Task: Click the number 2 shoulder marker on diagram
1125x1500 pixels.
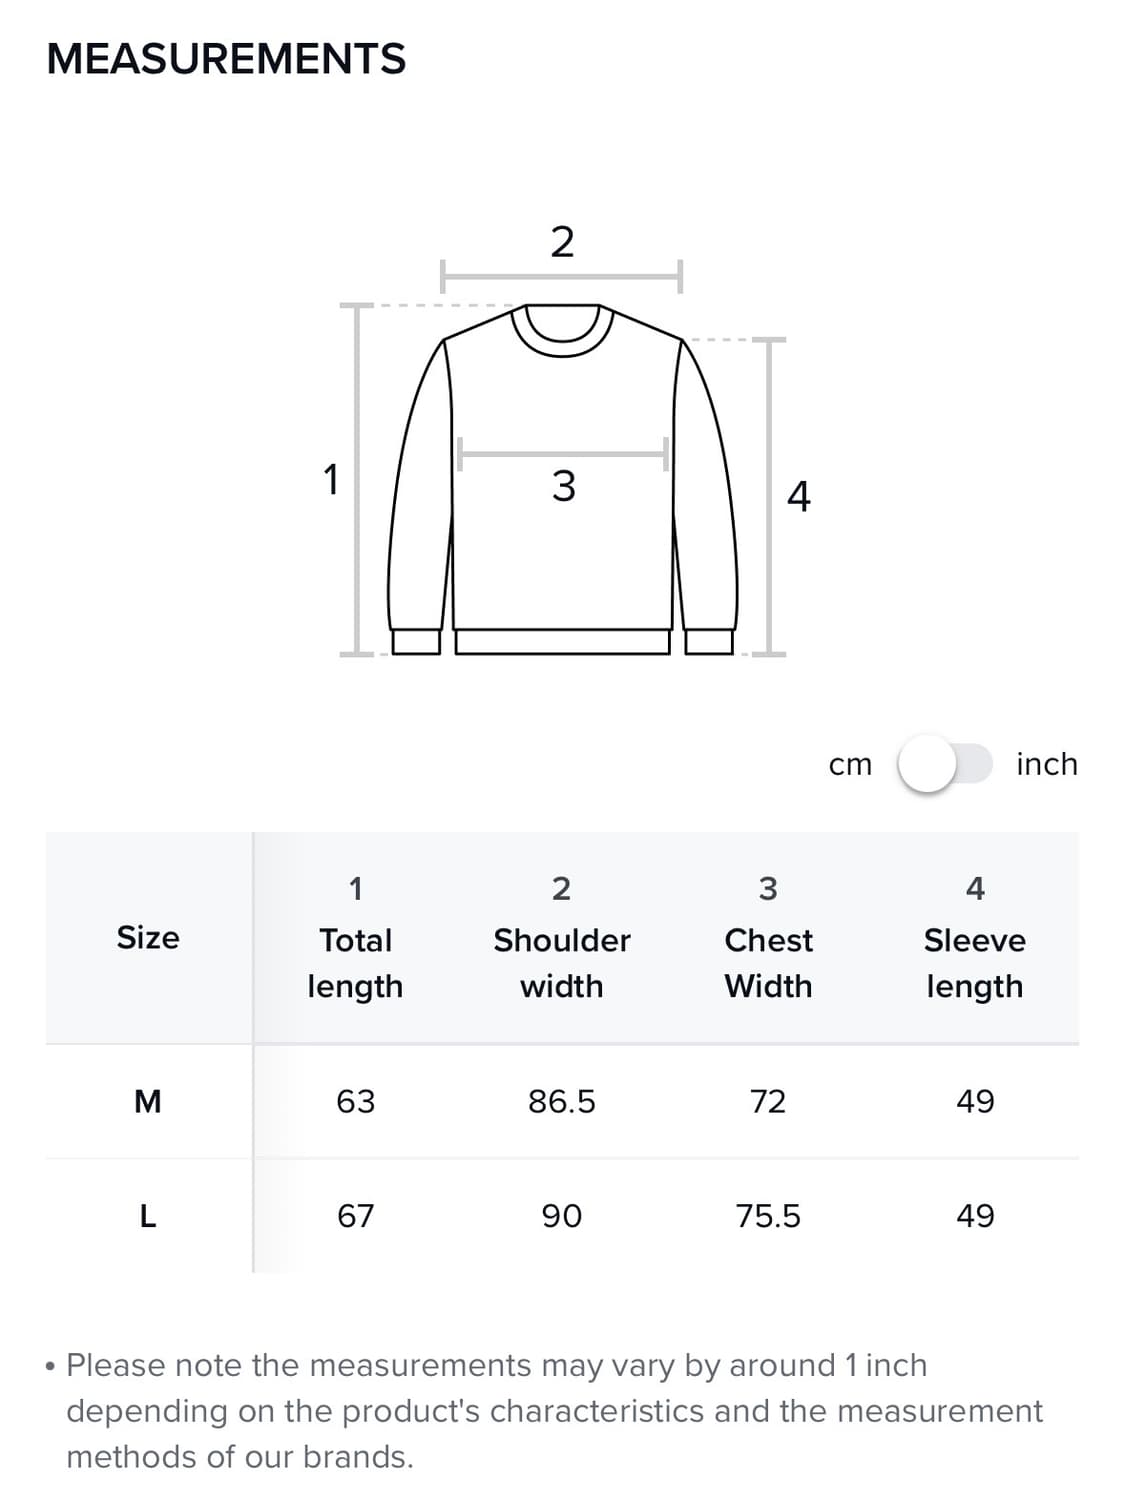Action: pos(562,242)
